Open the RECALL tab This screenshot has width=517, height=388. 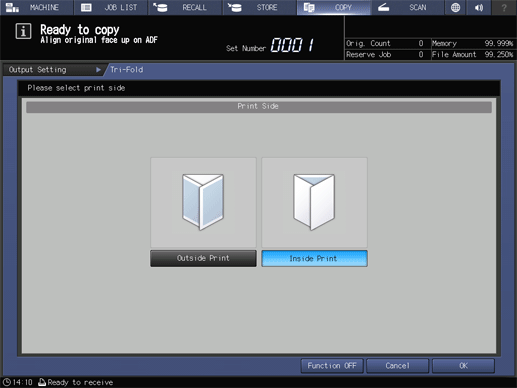(185, 7)
